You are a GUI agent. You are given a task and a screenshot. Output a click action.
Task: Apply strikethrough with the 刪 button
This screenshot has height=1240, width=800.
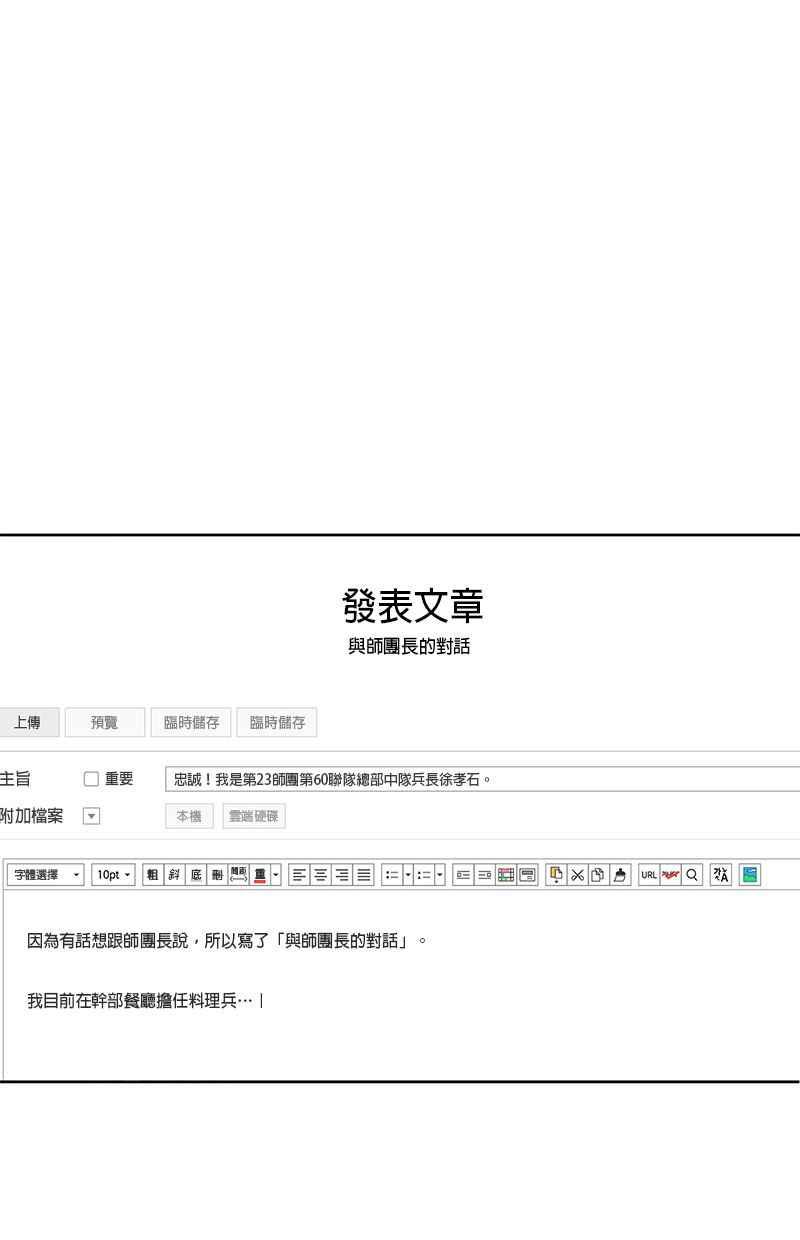pyautogui.click(x=217, y=875)
